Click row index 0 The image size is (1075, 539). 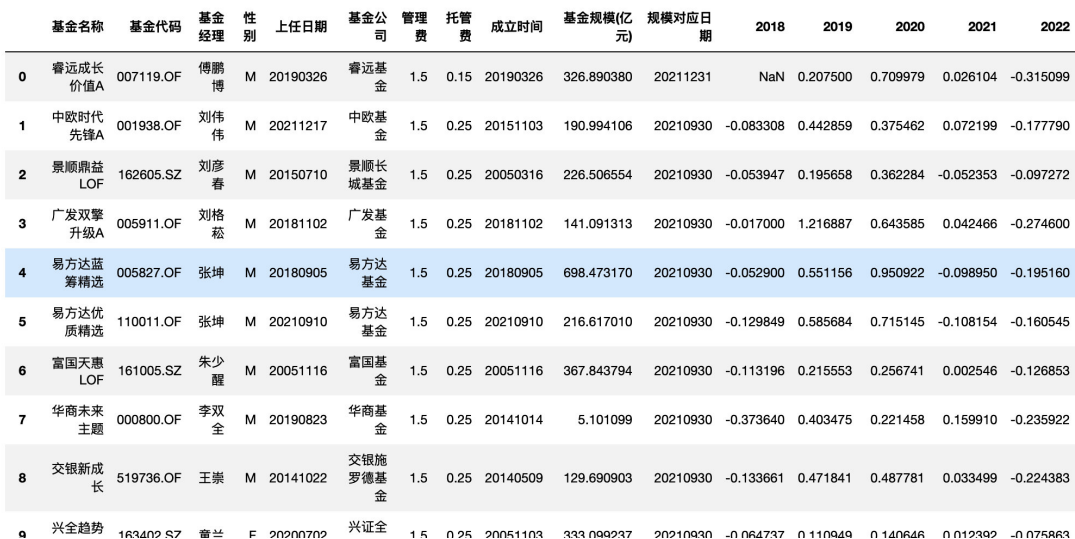(x=23, y=77)
